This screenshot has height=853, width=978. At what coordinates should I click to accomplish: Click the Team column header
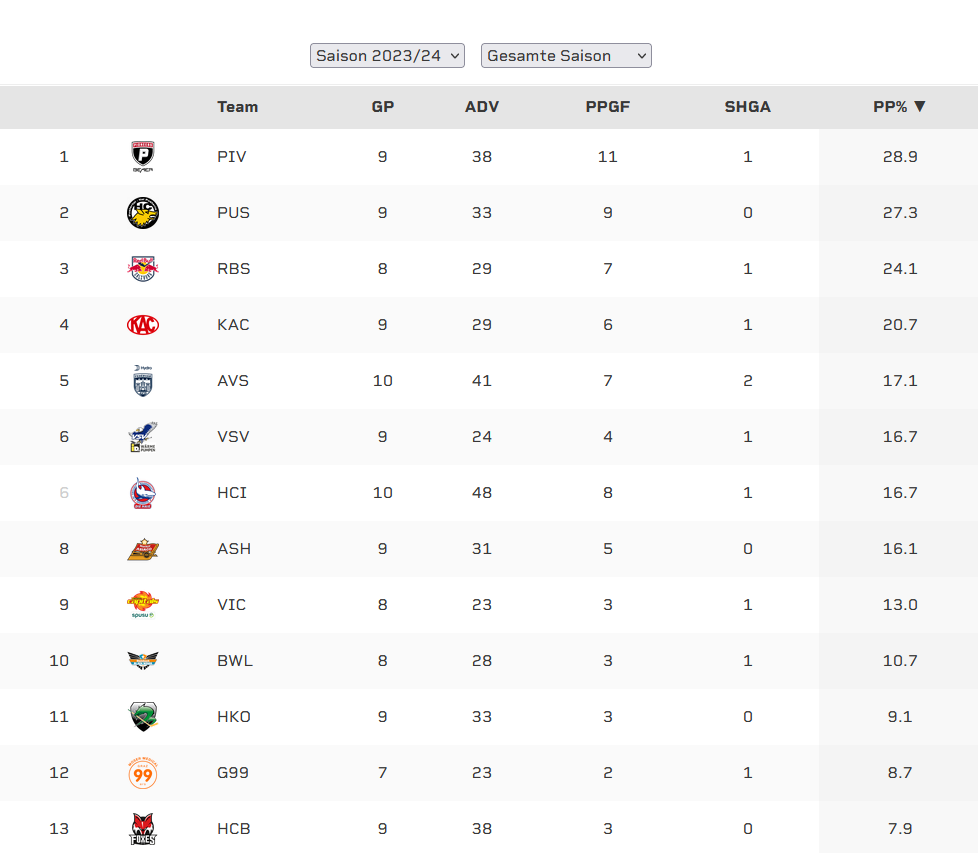pos(237,107)
